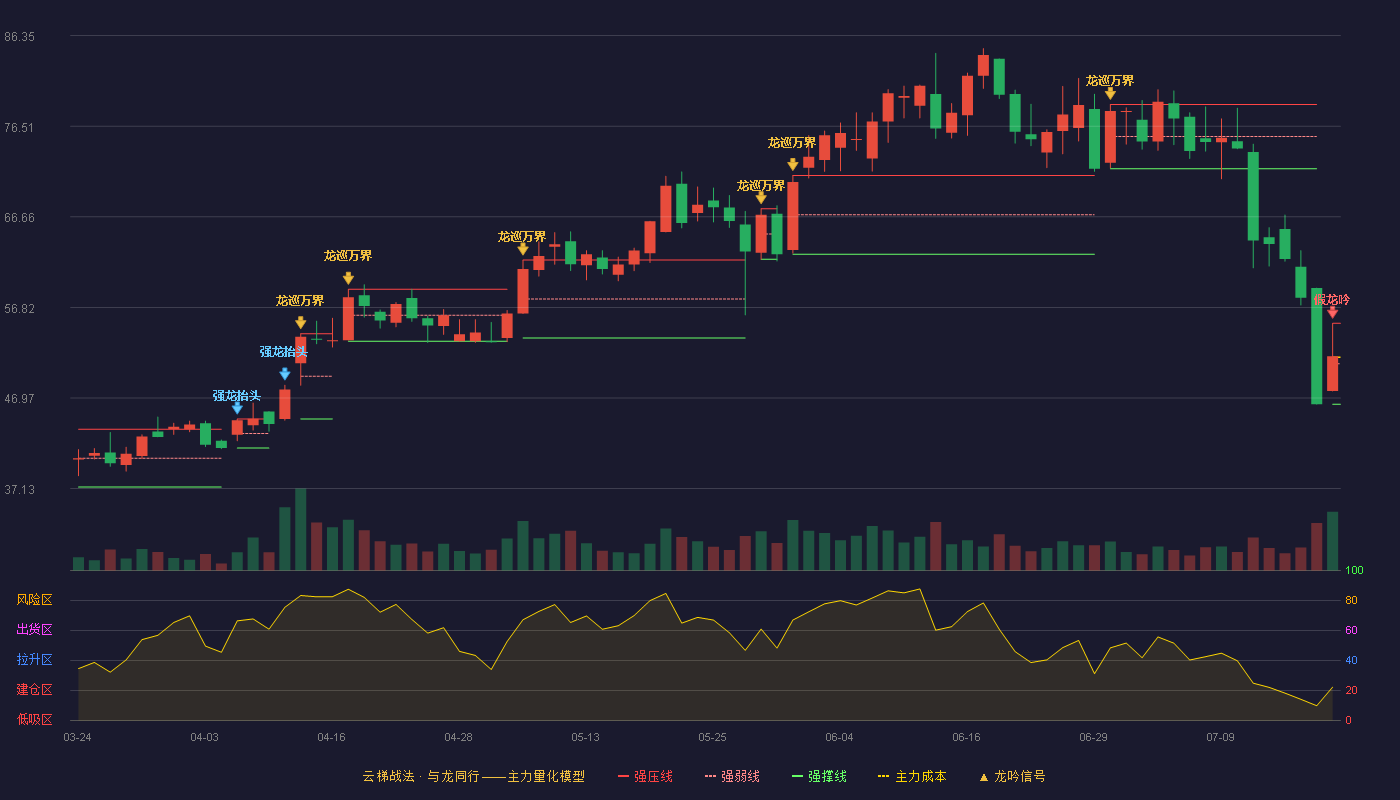Click the 05-13 date label

[x=585, y=737]
